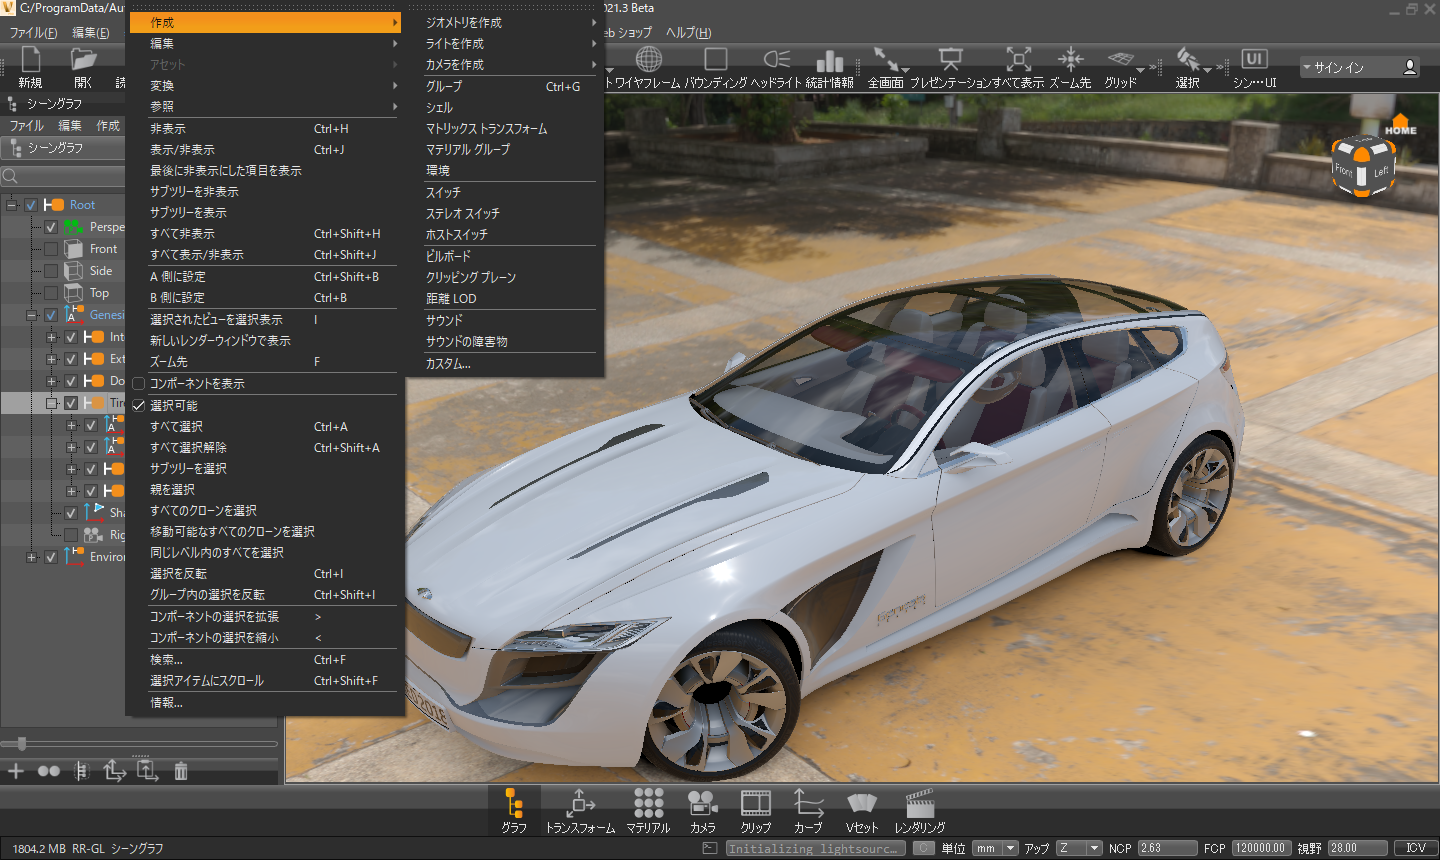Enable the コンポーネントを表示 checkbox

(x=139, y=384)
